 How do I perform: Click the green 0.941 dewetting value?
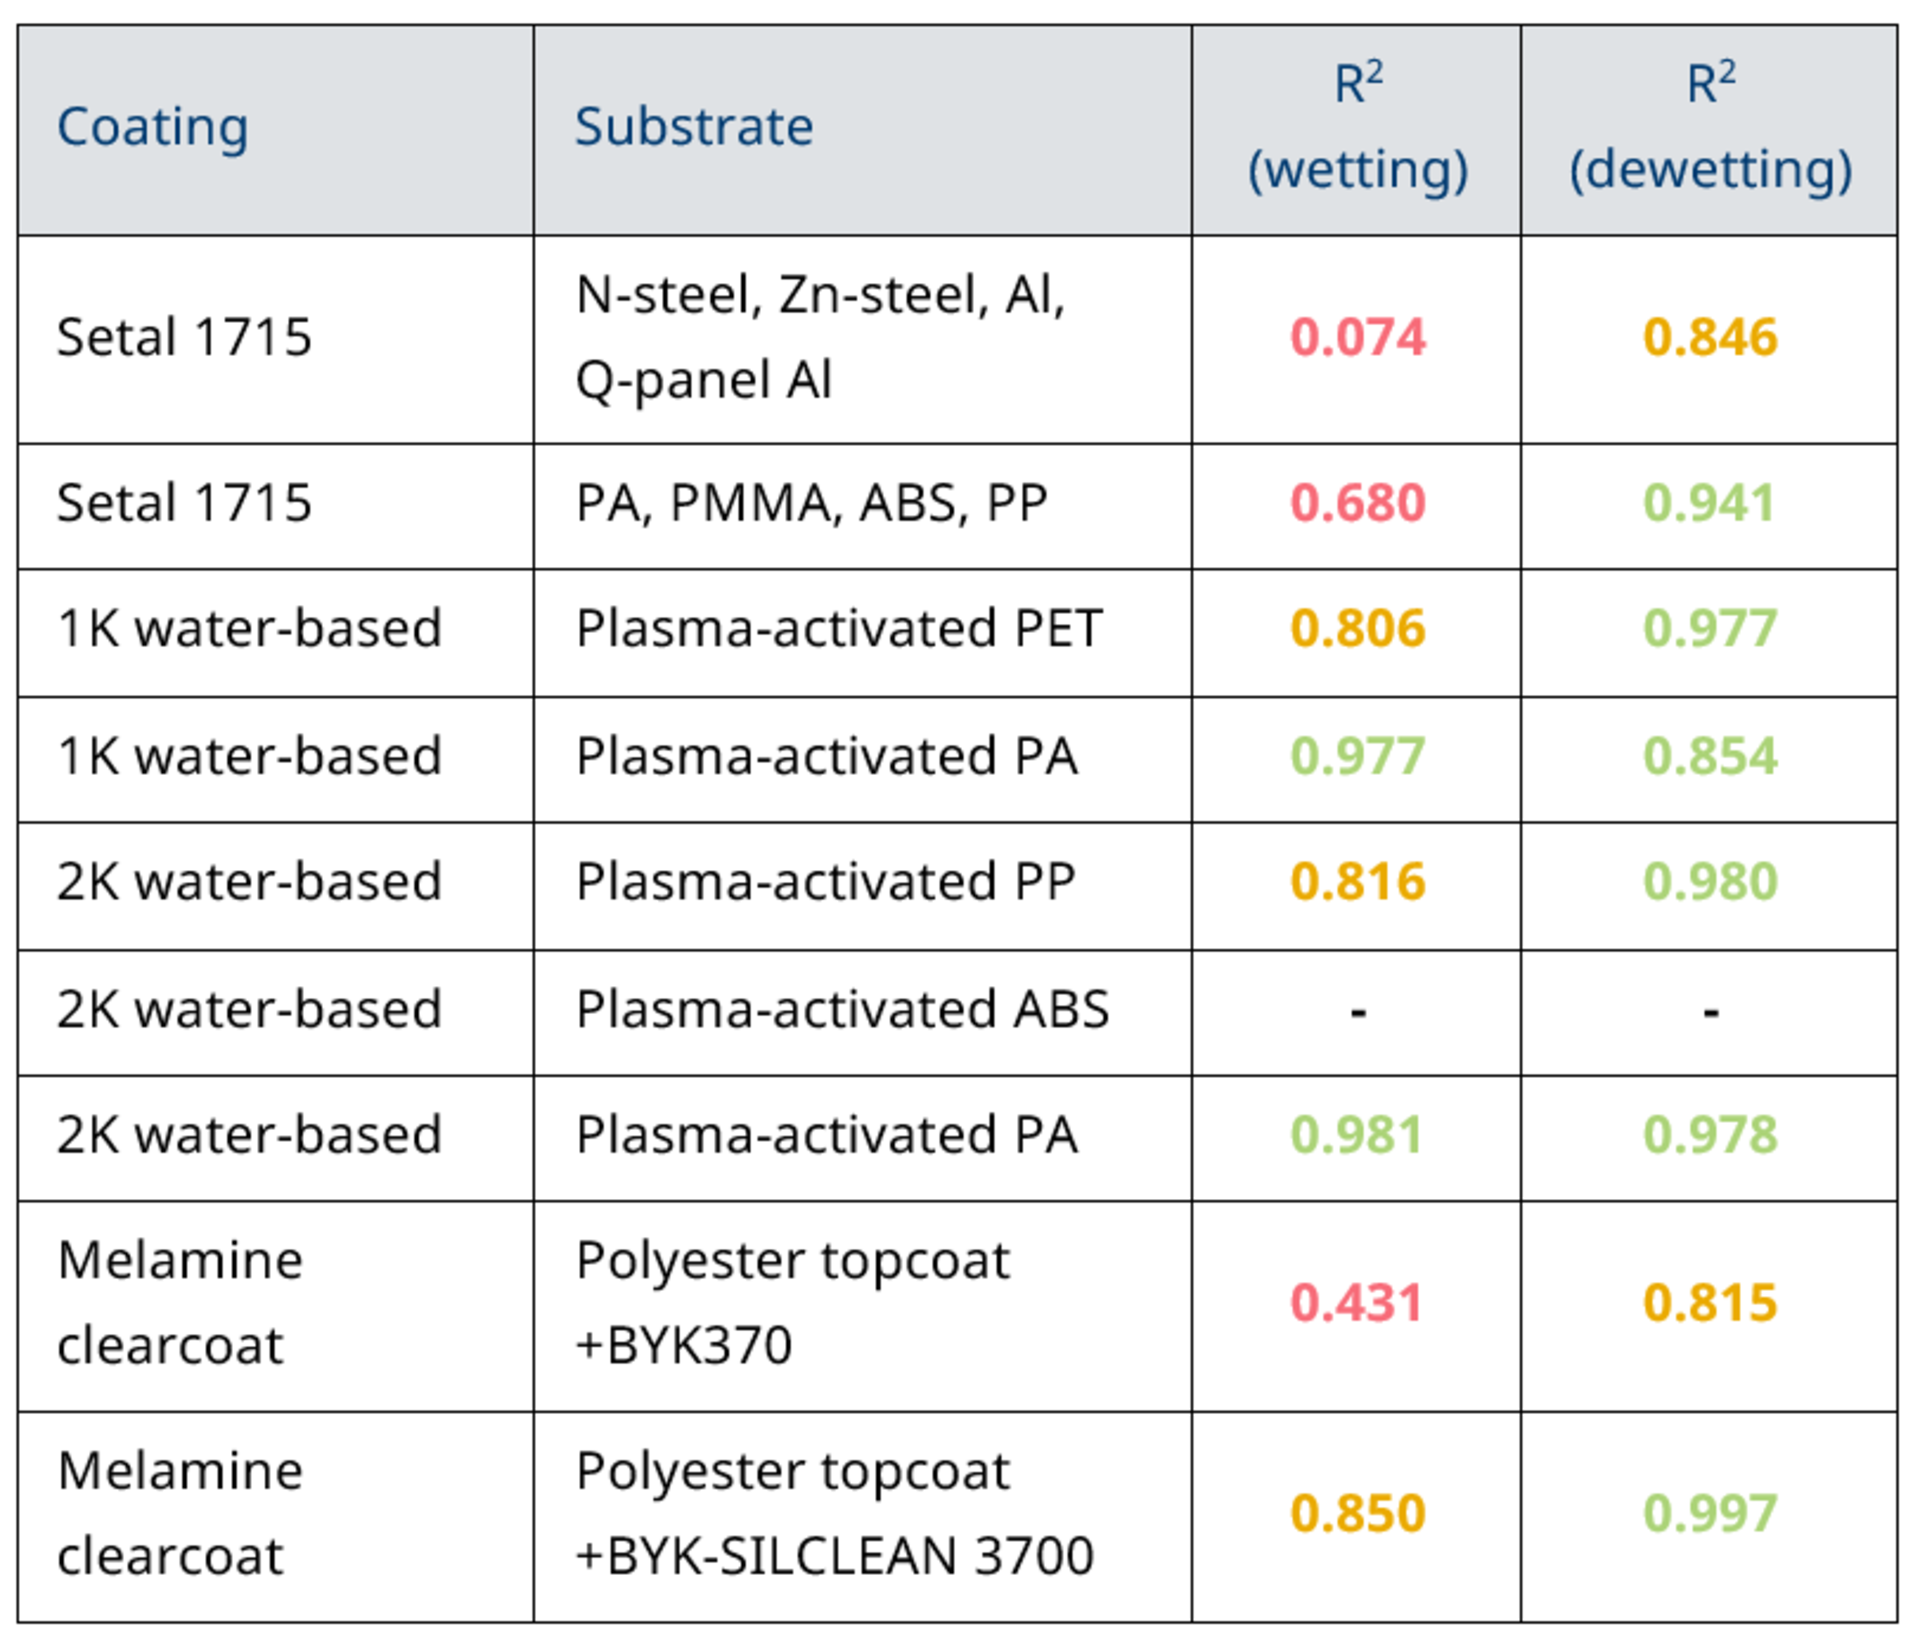pyautogui.click(x=1710, y=503)
